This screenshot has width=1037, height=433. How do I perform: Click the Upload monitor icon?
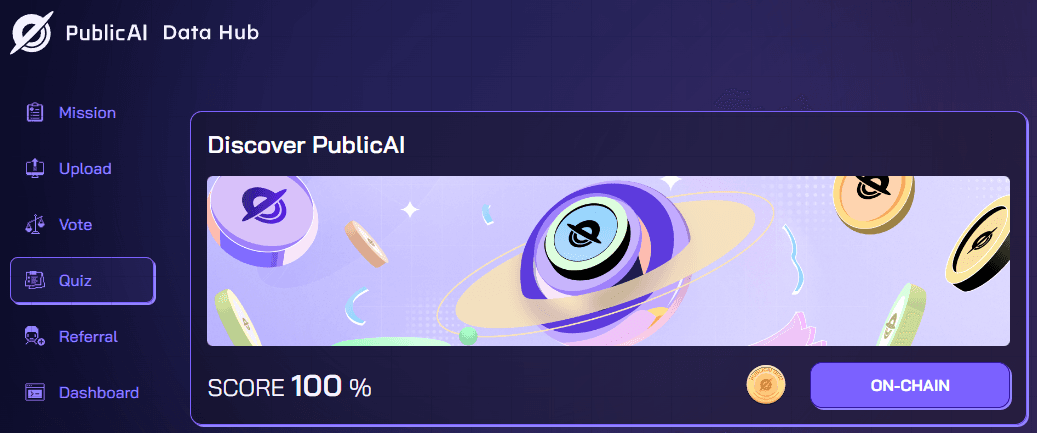pyautogui.click(x=34, y=169)
